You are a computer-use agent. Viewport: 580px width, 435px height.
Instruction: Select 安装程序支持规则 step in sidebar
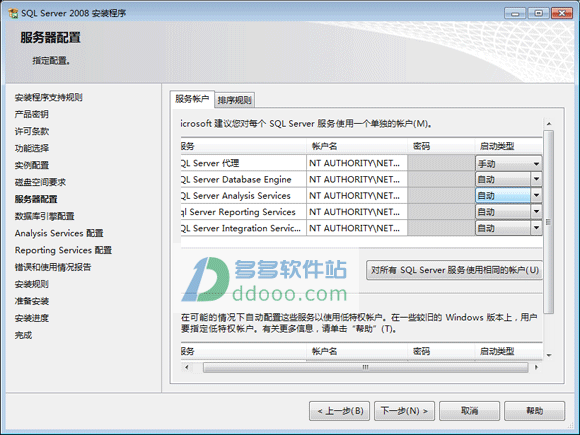click(x=48, y=97)
